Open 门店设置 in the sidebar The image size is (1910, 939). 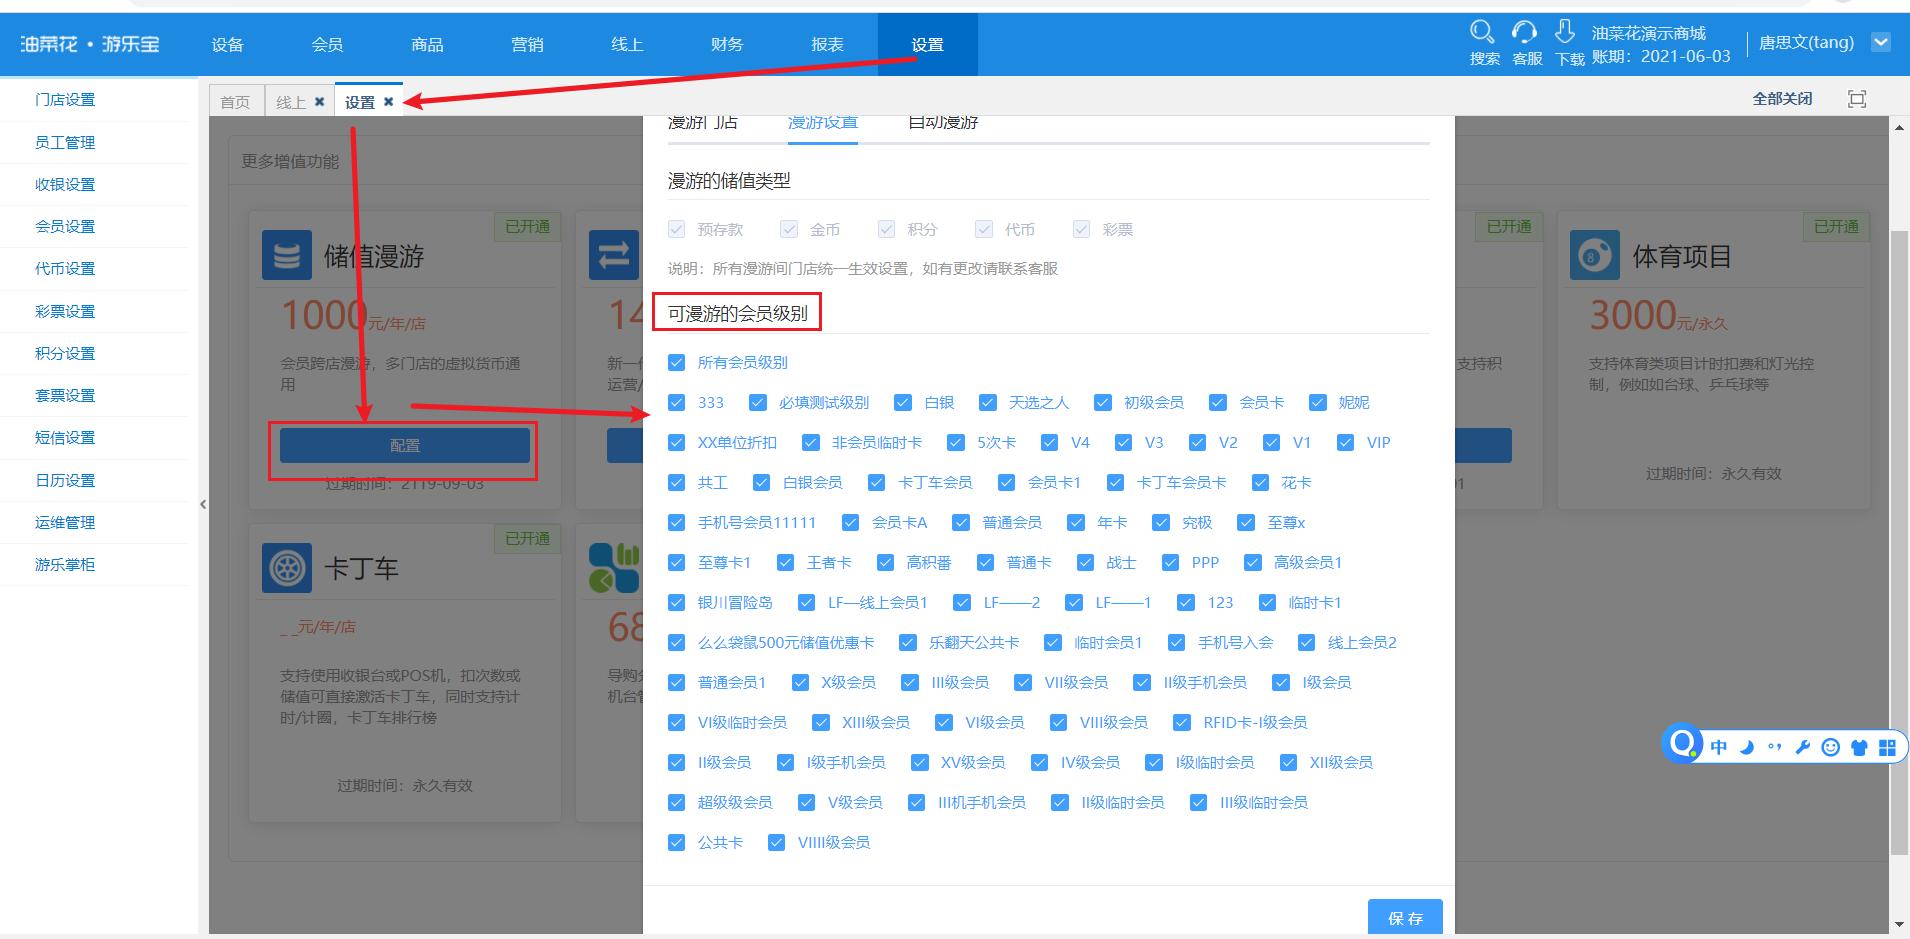click(x=65, y=99)
